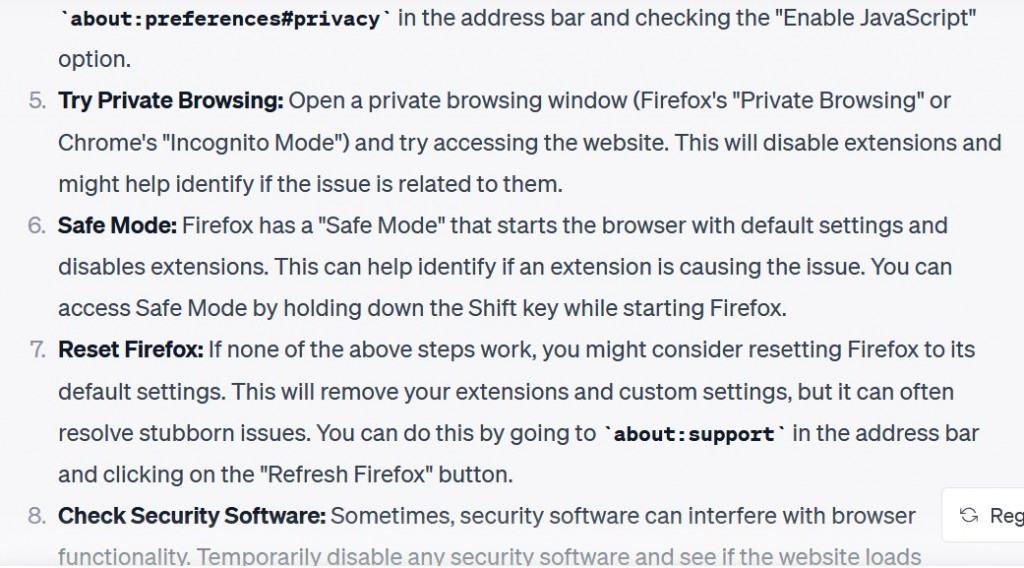Click the quoted "Enable JavaScript" text
1024x568 pixels.
(875, 18)
